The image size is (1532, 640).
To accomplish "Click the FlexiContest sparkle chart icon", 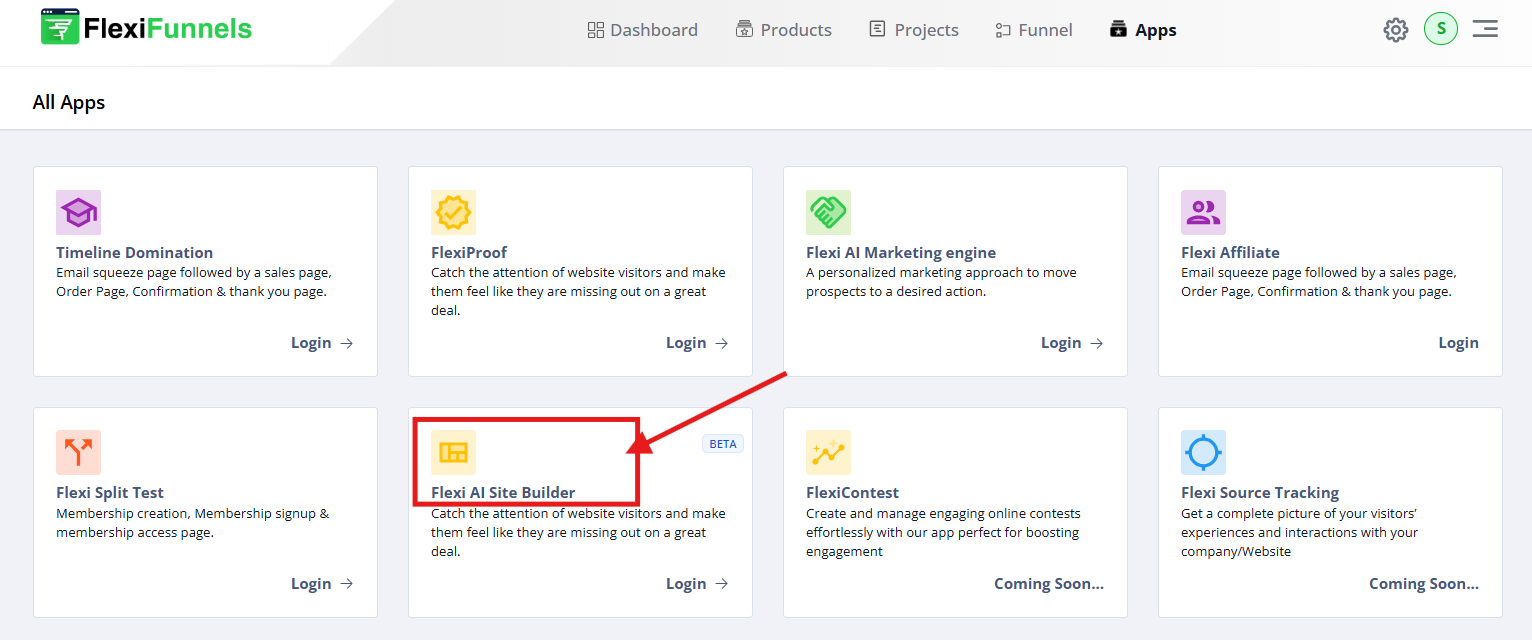I will coord(828,452).
